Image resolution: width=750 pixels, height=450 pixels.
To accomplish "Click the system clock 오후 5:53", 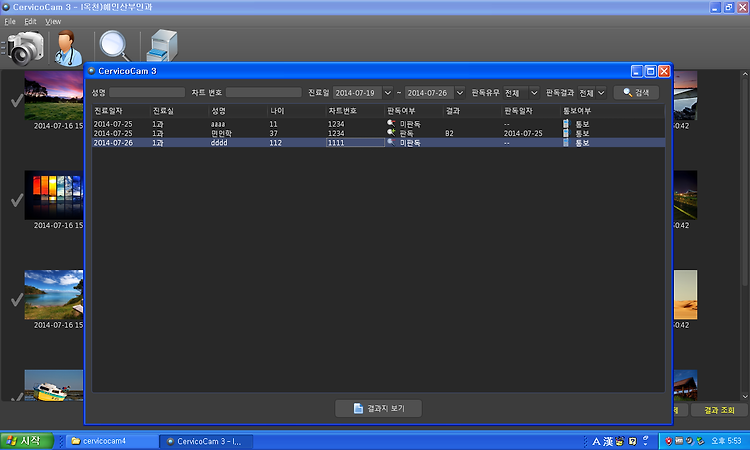I will (726, 441).
